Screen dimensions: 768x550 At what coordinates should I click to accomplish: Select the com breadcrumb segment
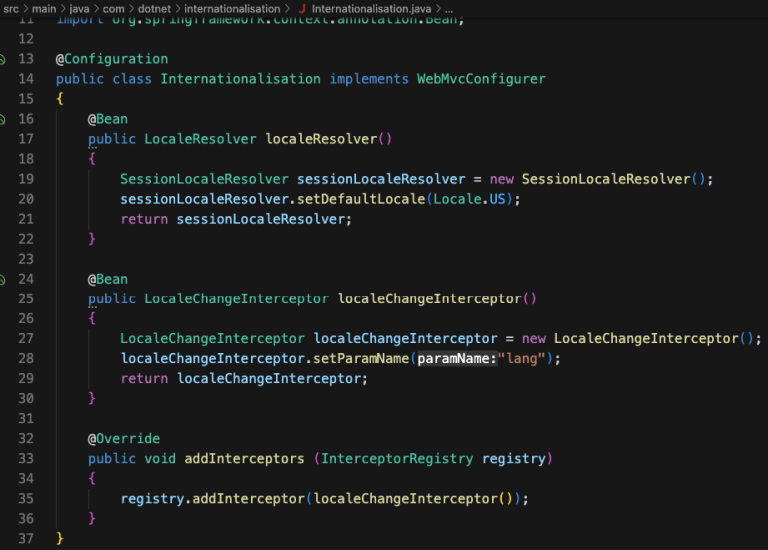113,9
